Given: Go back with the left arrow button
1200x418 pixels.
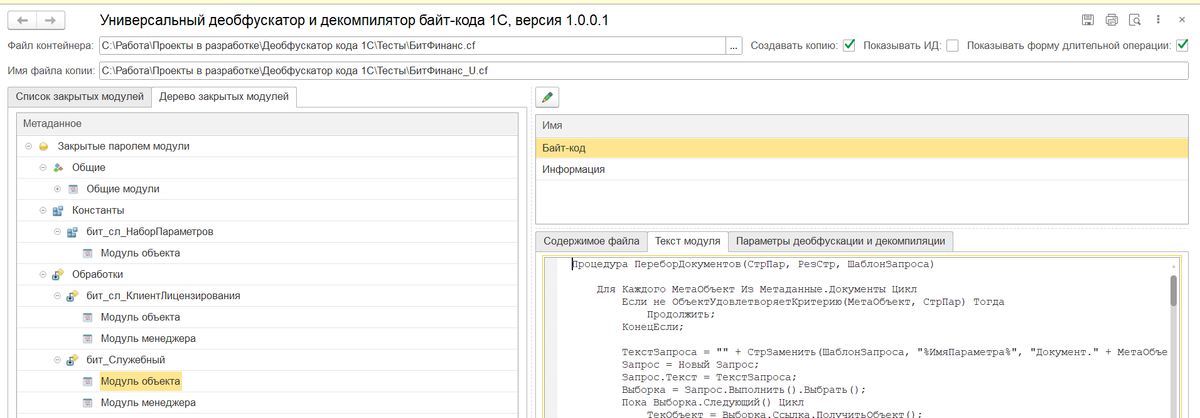Looking at the screenshot, I should point(23,20).
